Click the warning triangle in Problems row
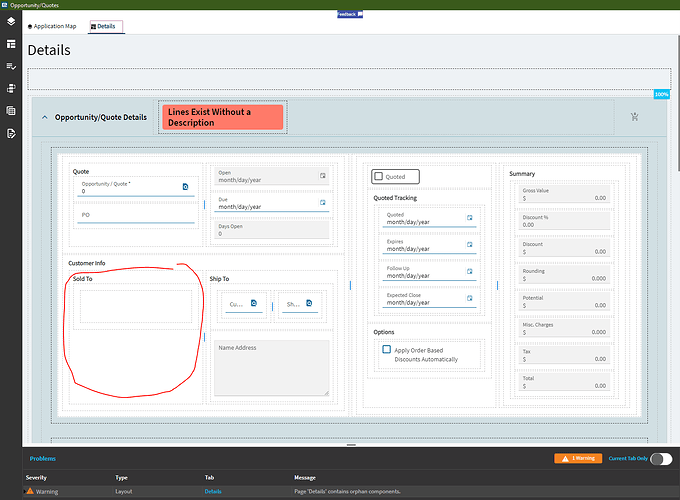This screenshot has height=500, width=680. pyautogui.click(x=30, y=491)
